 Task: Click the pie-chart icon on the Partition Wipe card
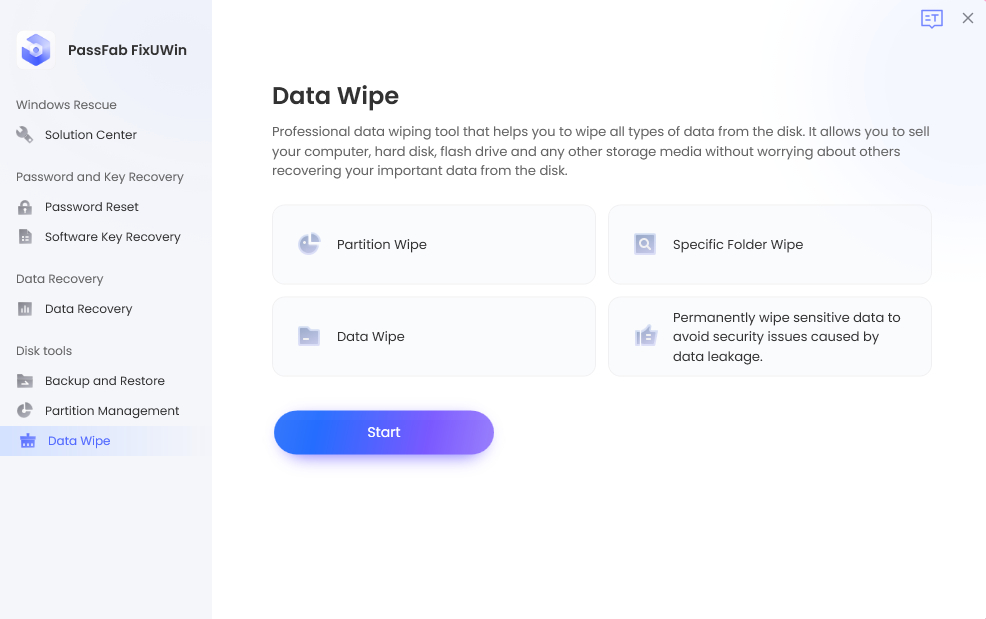309,243
